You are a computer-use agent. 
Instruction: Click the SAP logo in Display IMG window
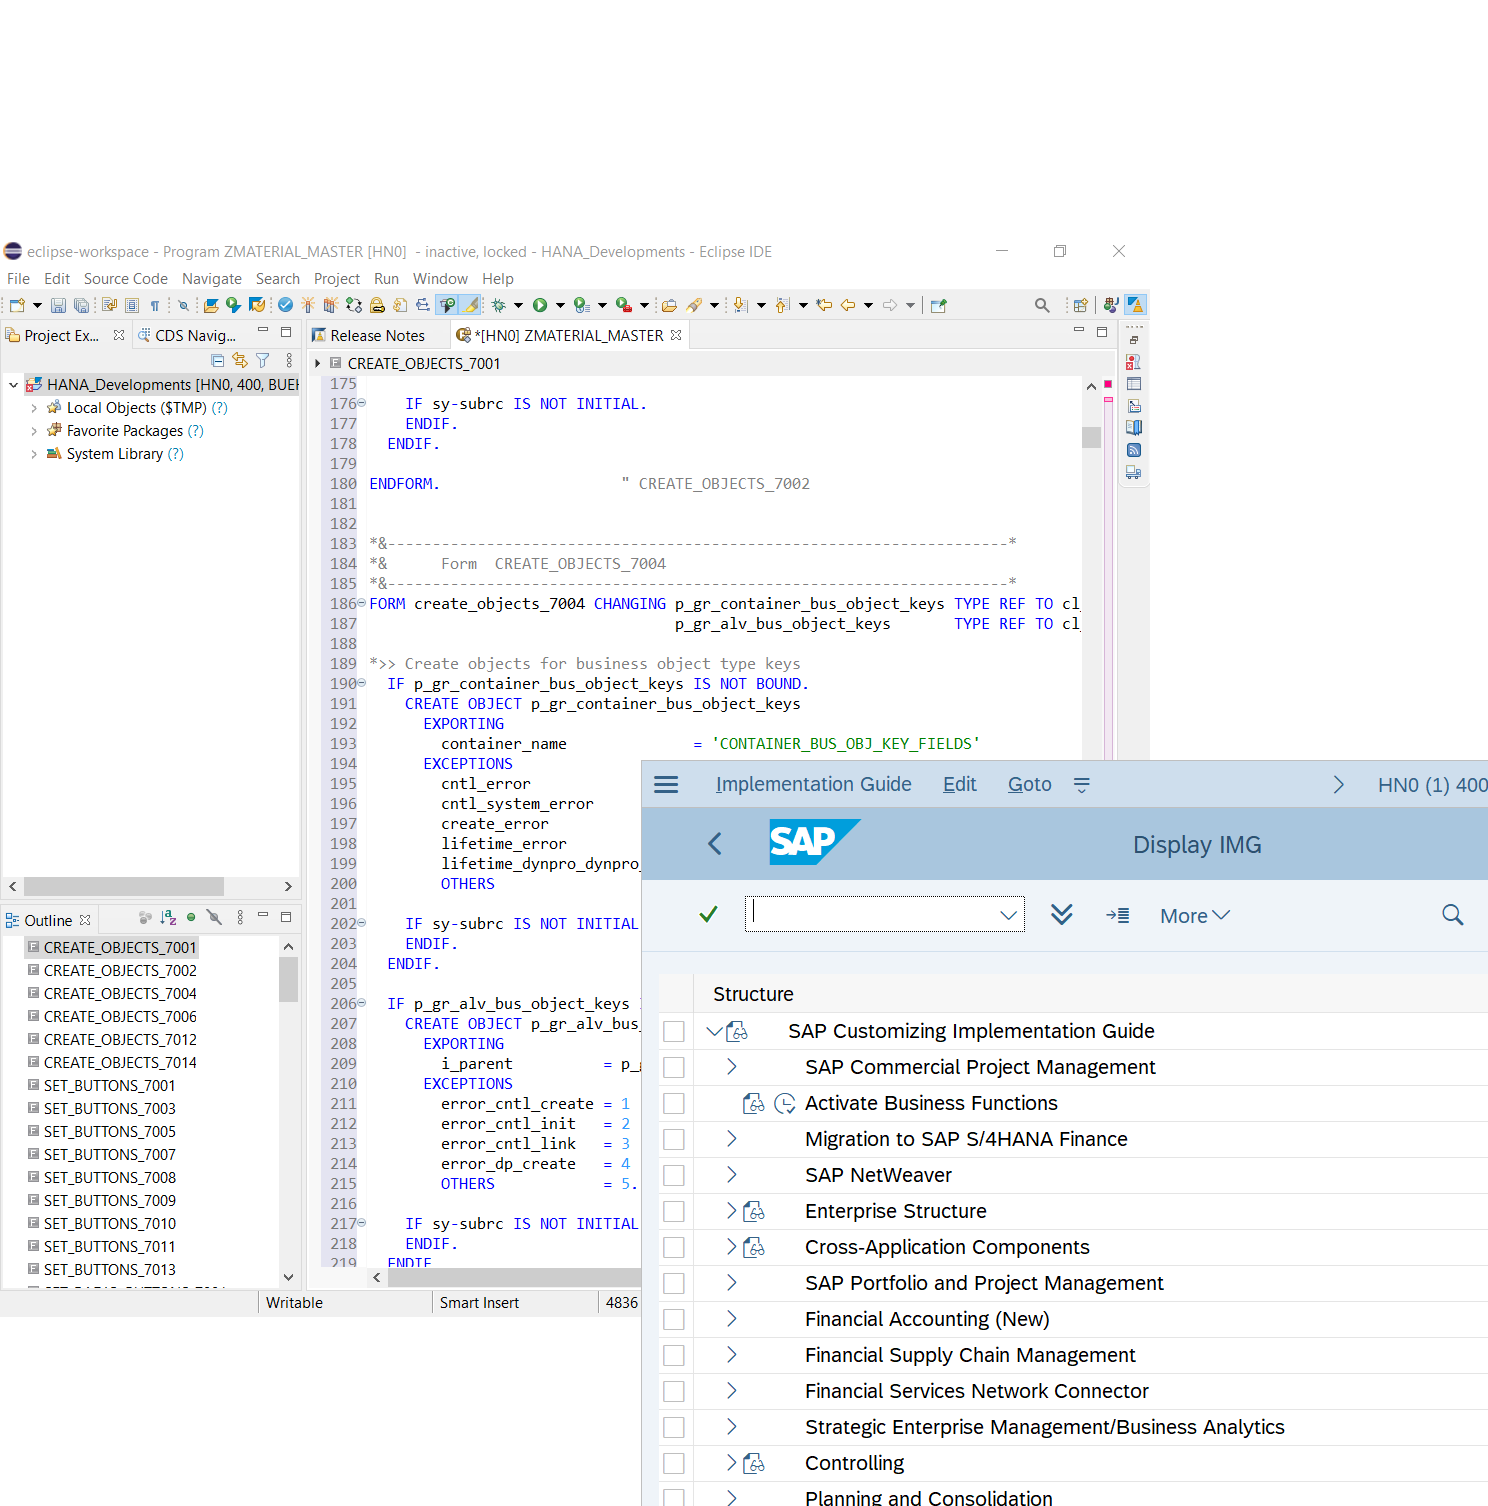tap(814, 842)
